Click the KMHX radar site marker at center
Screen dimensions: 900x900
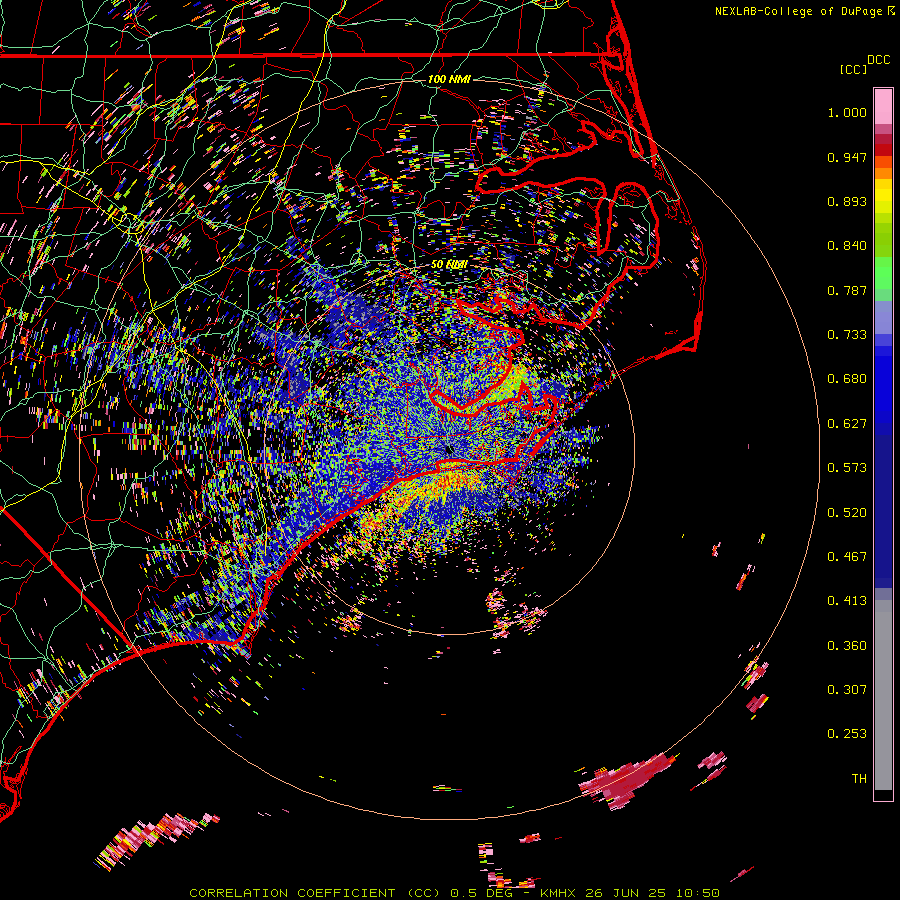coord(449,449)
